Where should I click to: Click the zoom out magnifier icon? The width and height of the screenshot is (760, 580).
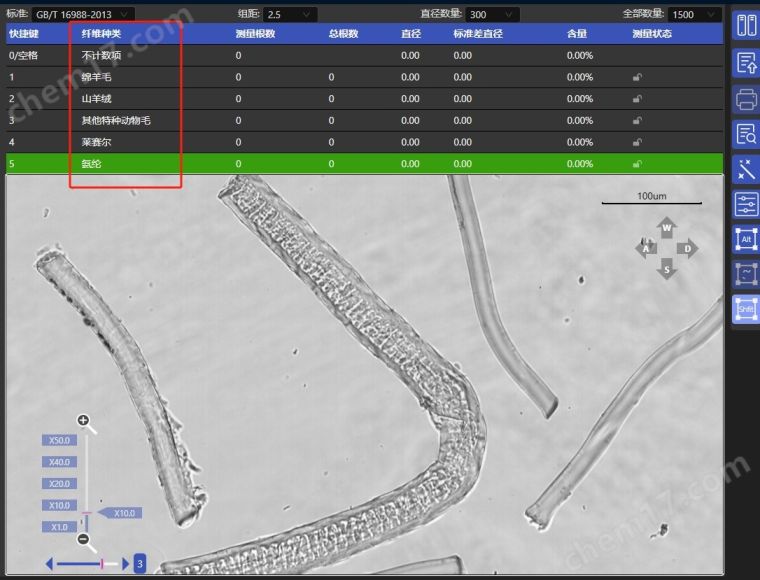click(84, 540)
